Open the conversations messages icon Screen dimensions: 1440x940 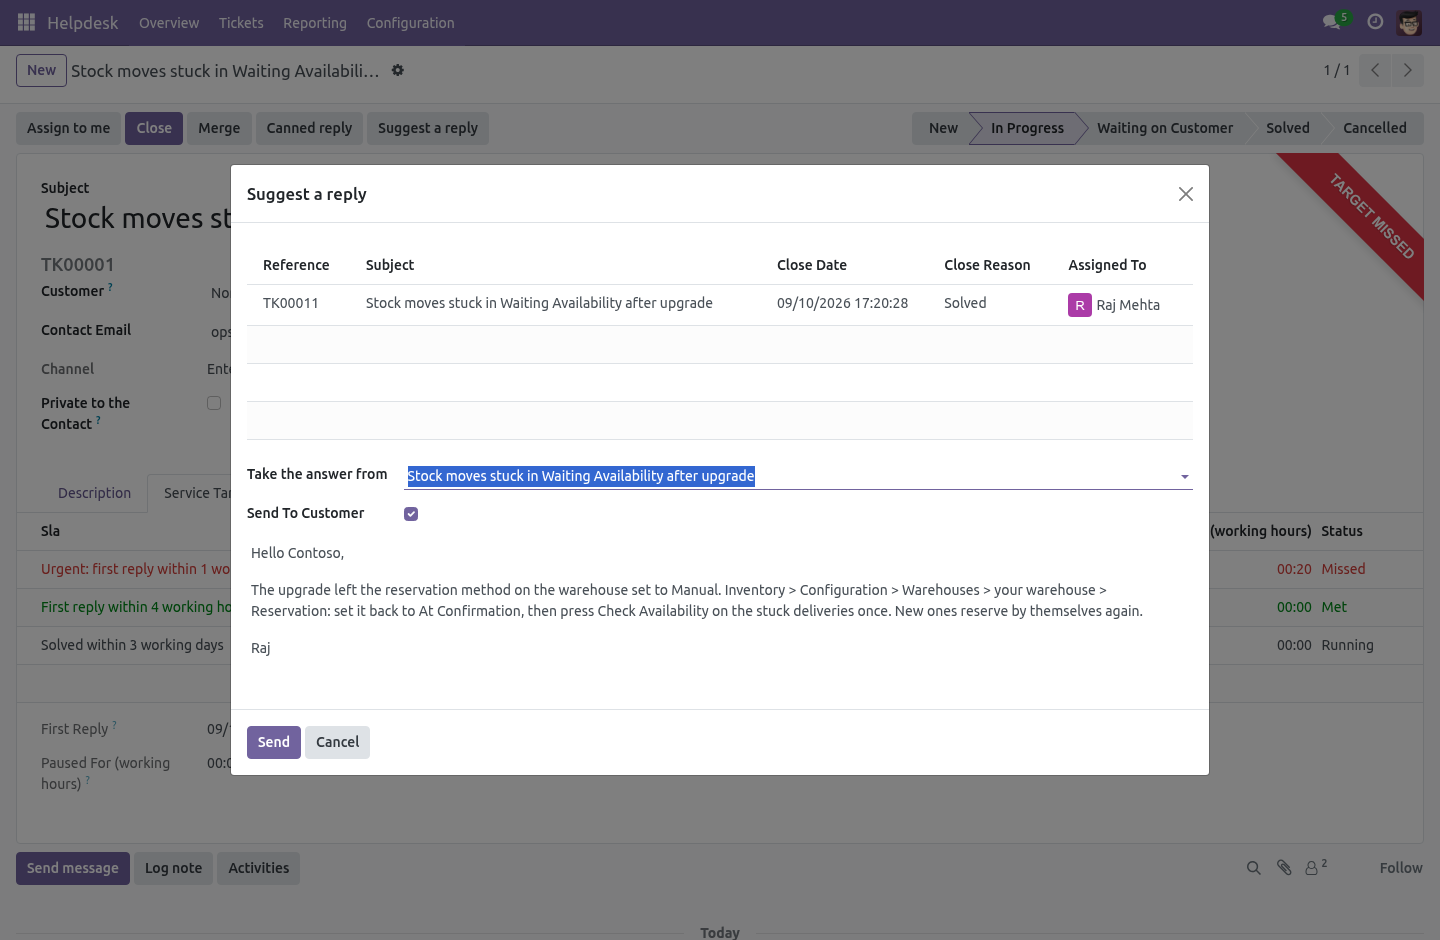(x=1331, y=22)
